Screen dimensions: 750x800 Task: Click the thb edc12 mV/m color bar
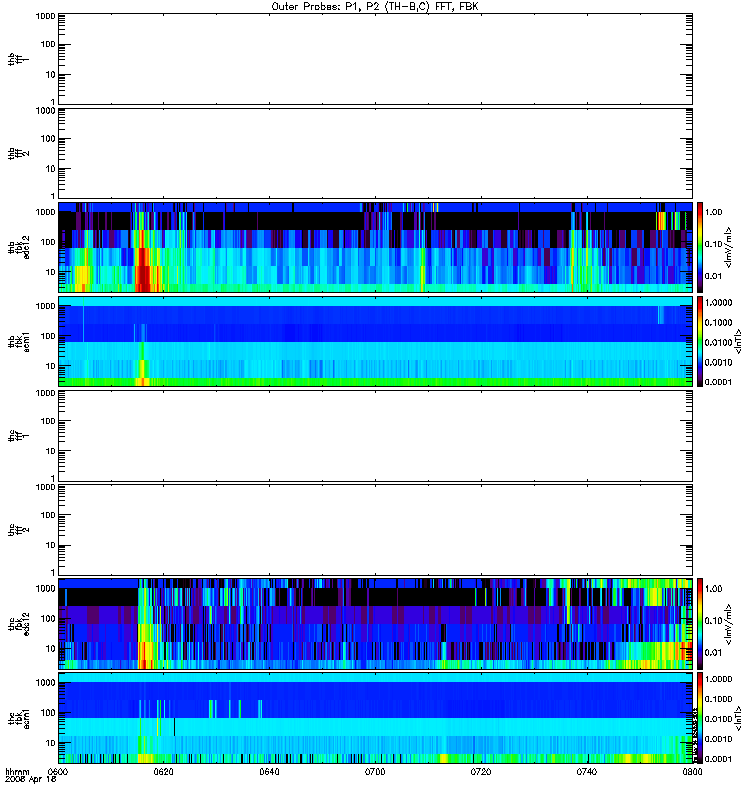(x=700, y=247)
